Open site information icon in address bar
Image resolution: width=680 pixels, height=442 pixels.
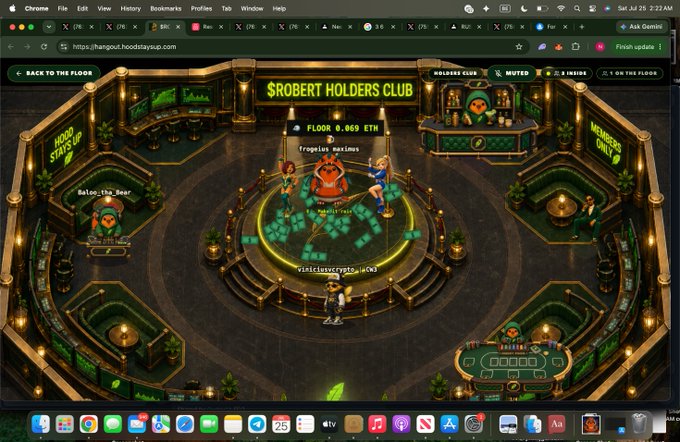click(x=64, y=47)
